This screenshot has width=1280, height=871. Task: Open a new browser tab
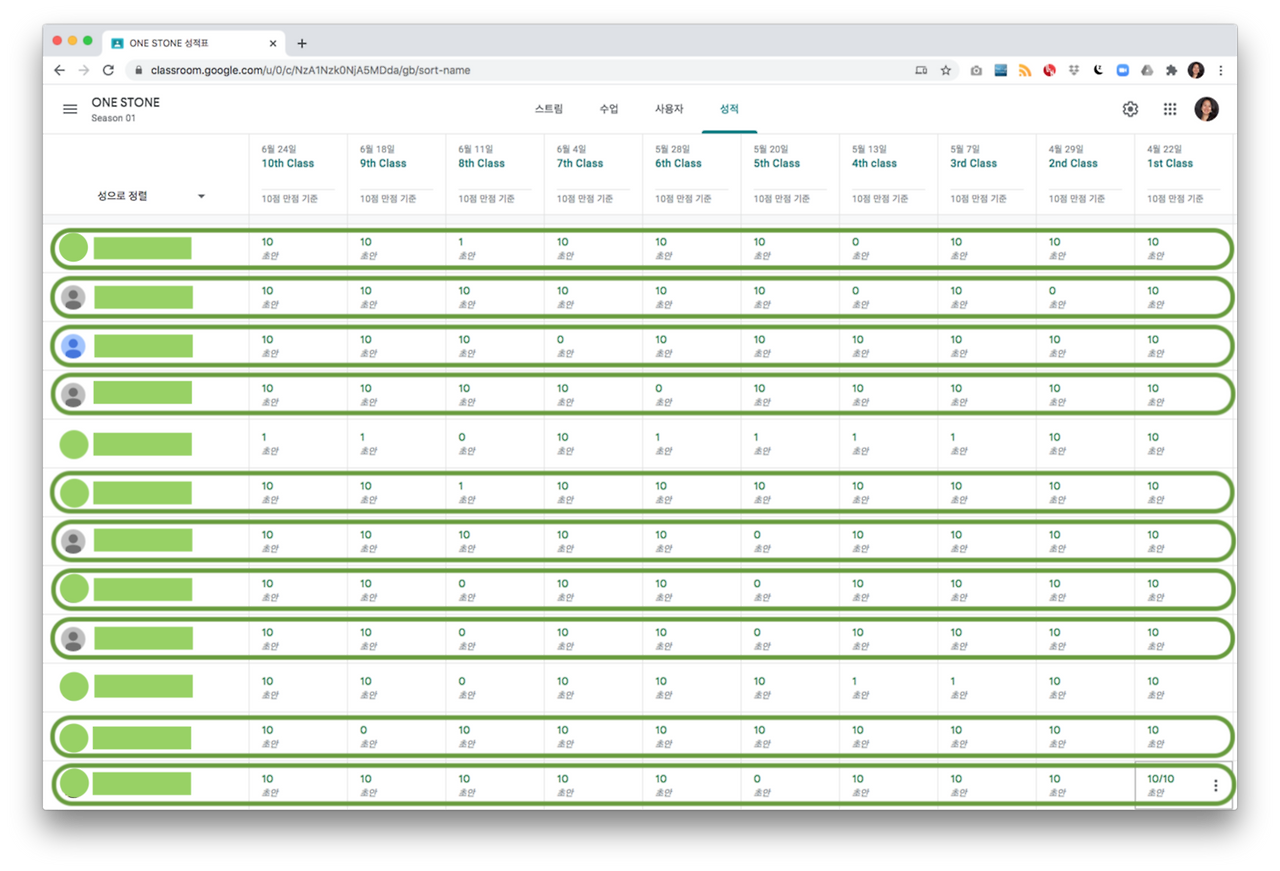[302, 43]
